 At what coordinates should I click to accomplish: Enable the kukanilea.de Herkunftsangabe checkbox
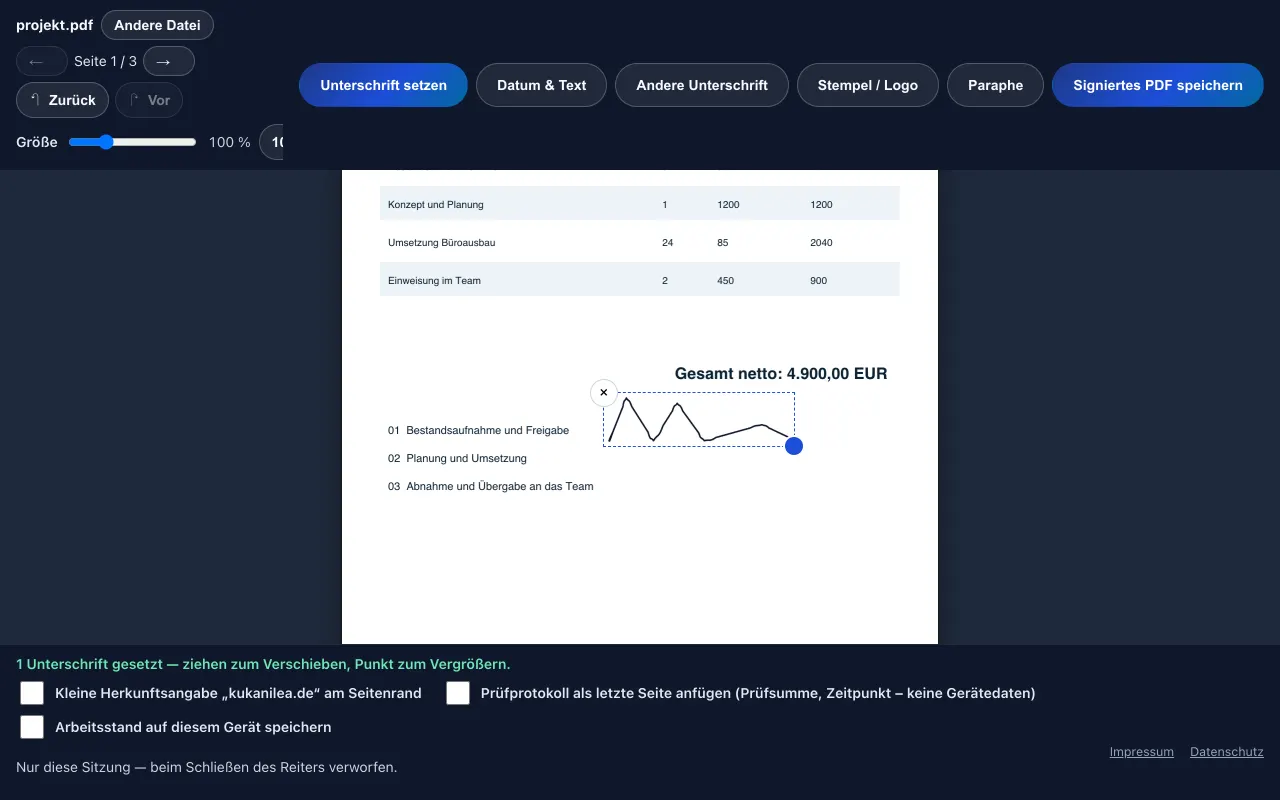coord(32,693)
